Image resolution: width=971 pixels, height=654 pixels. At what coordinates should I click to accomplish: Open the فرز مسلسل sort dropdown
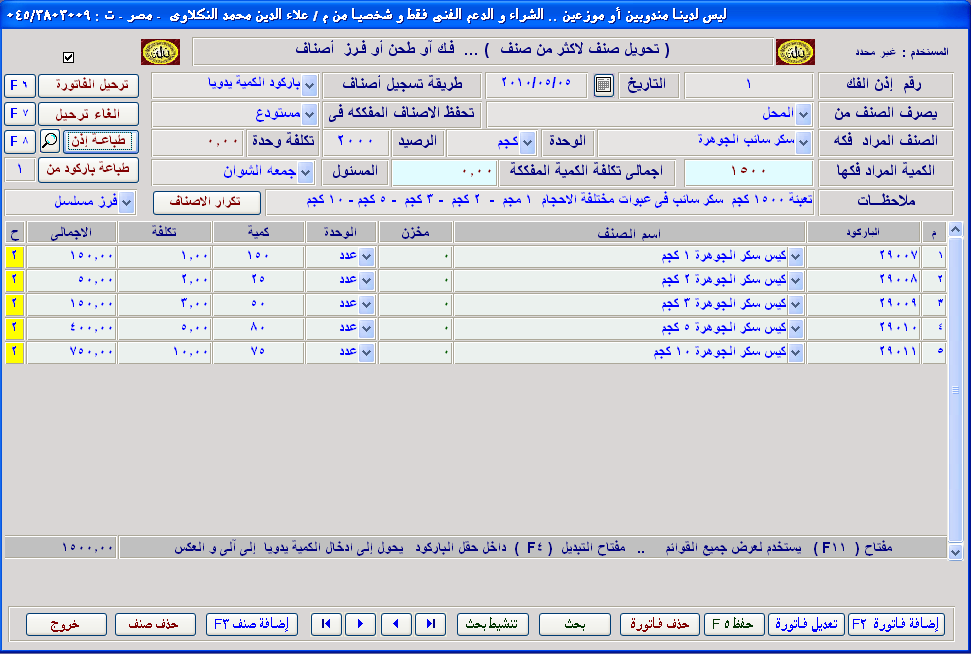[127, 202]
